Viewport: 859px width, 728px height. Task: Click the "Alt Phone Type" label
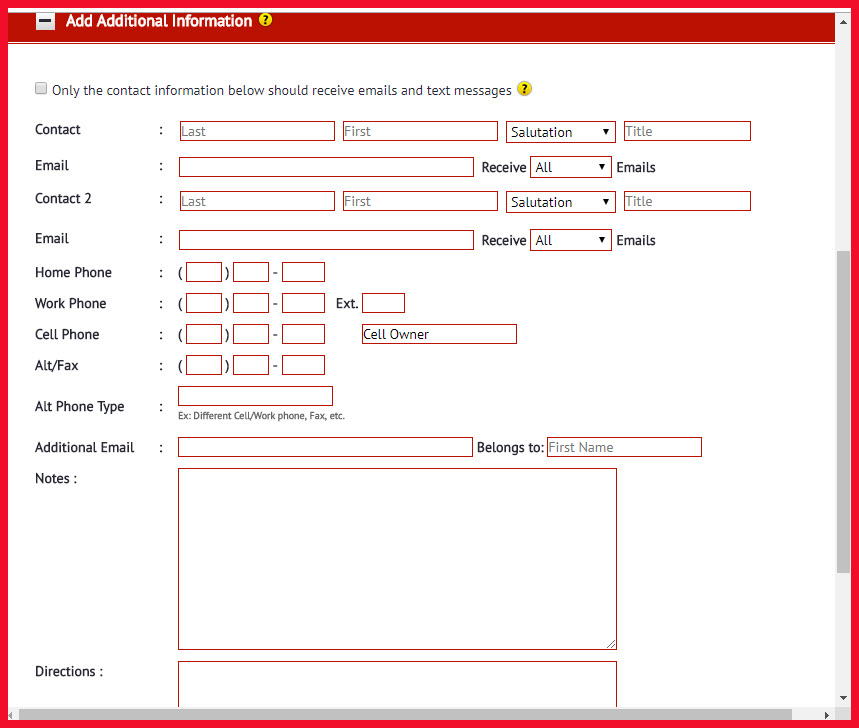79,406
